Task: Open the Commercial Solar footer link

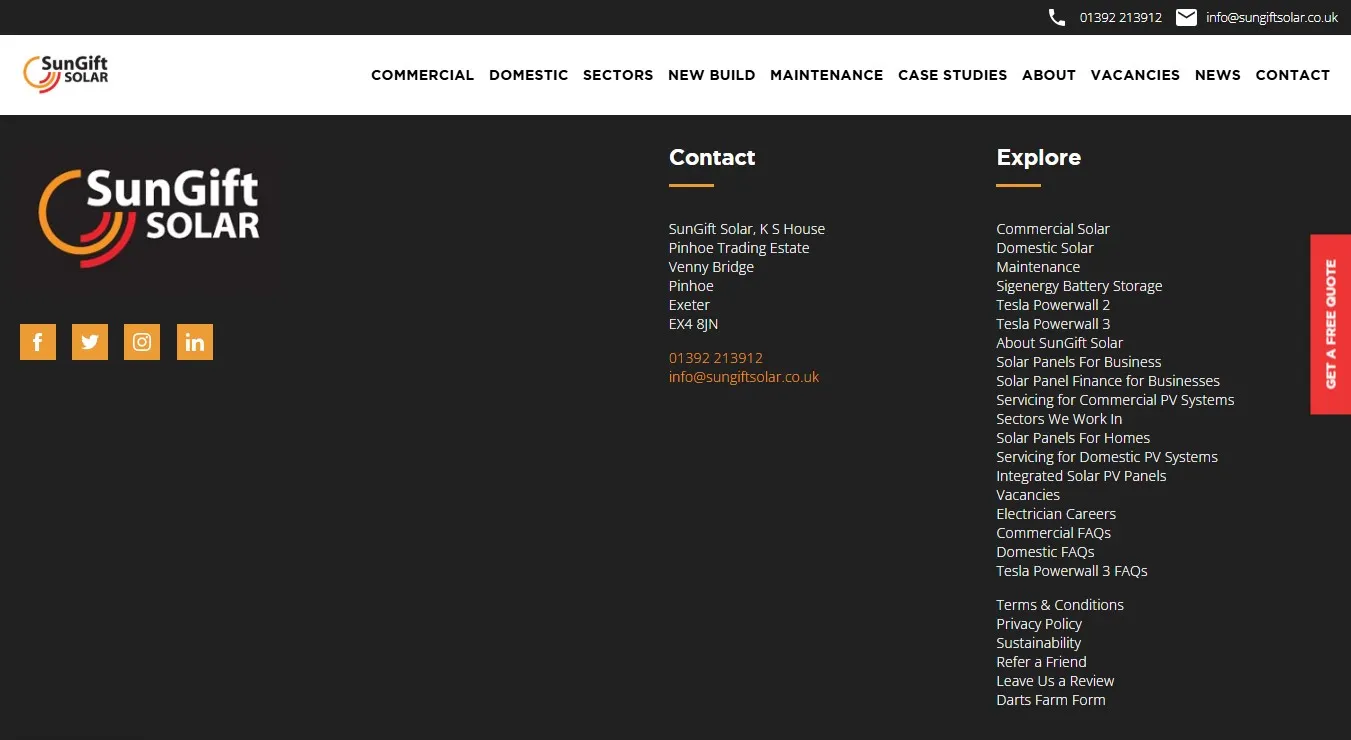Action: point(1053,229)
